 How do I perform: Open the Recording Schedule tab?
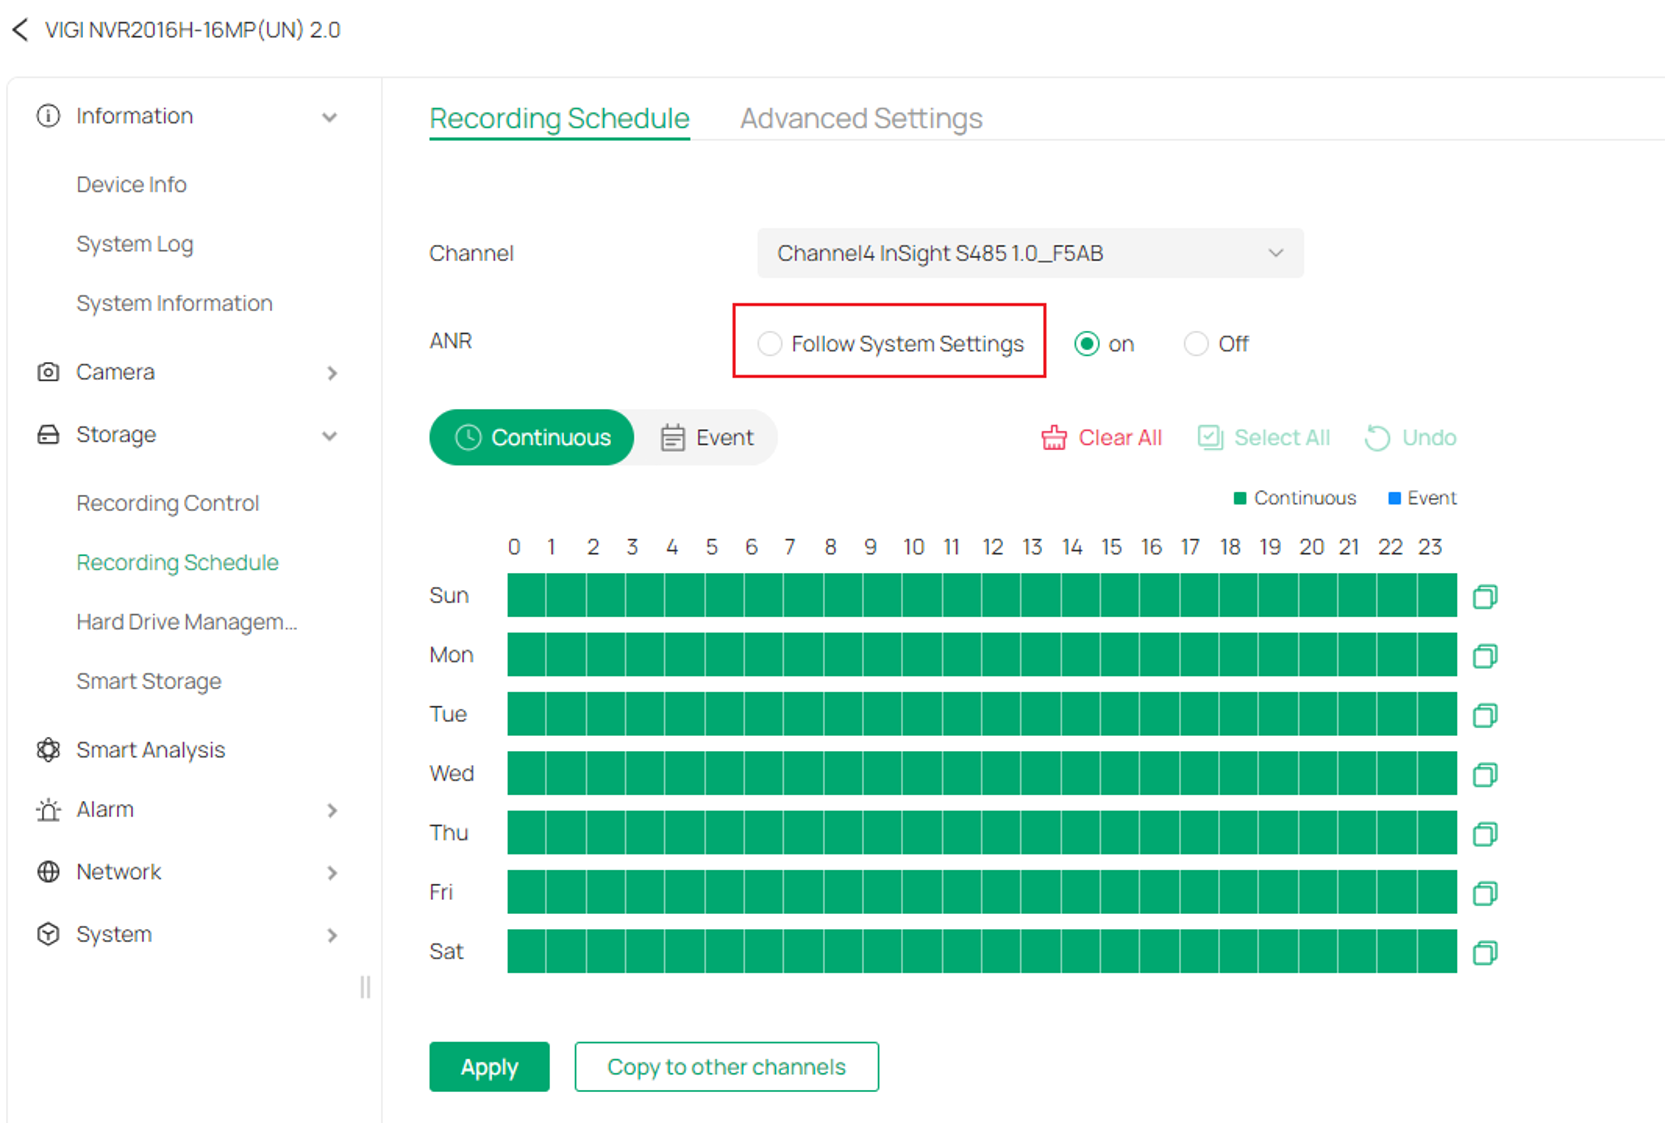[x=559, y=118]
